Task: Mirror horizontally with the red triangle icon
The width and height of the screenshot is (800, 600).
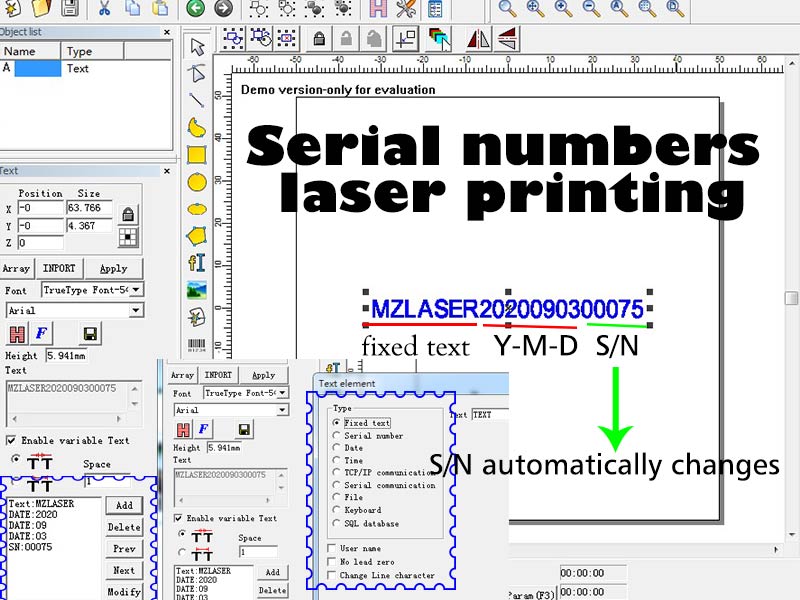Action: click(479, 39)
